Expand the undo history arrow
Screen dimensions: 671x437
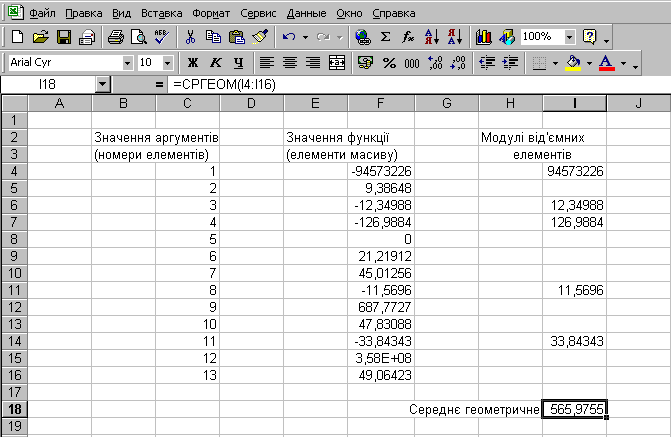pyautogui.click(x=306, y=37)
